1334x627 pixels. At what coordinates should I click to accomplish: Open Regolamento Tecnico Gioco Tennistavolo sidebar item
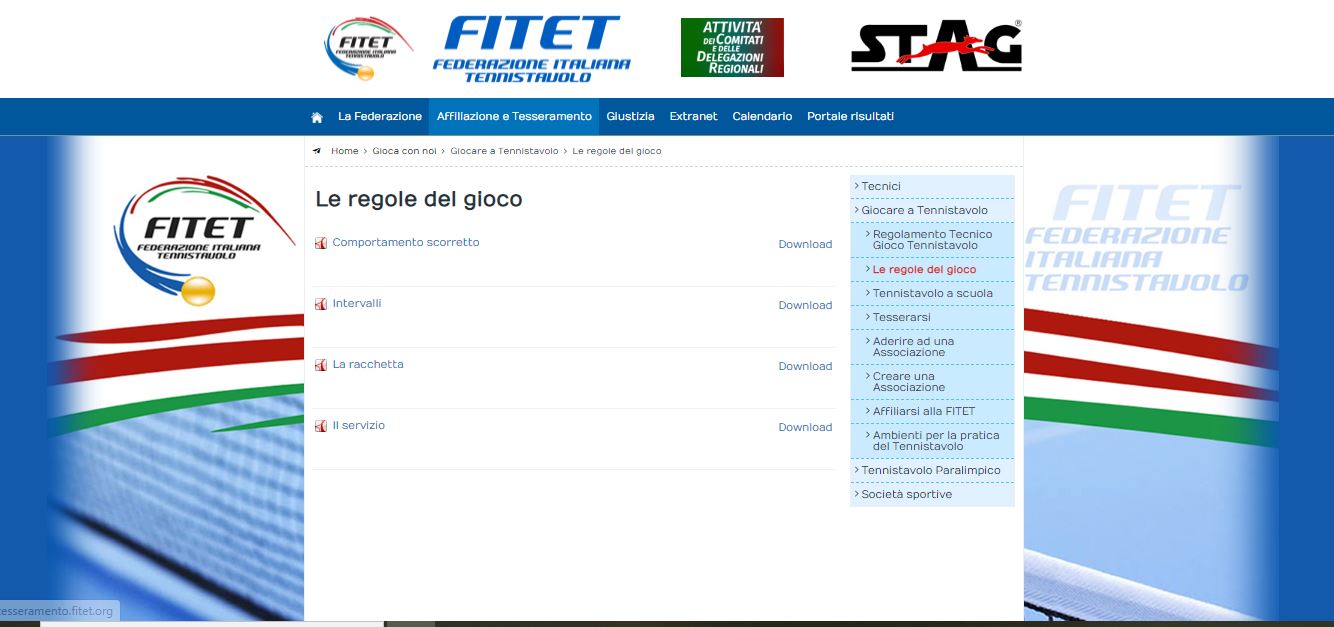click(x=932, y=240)
